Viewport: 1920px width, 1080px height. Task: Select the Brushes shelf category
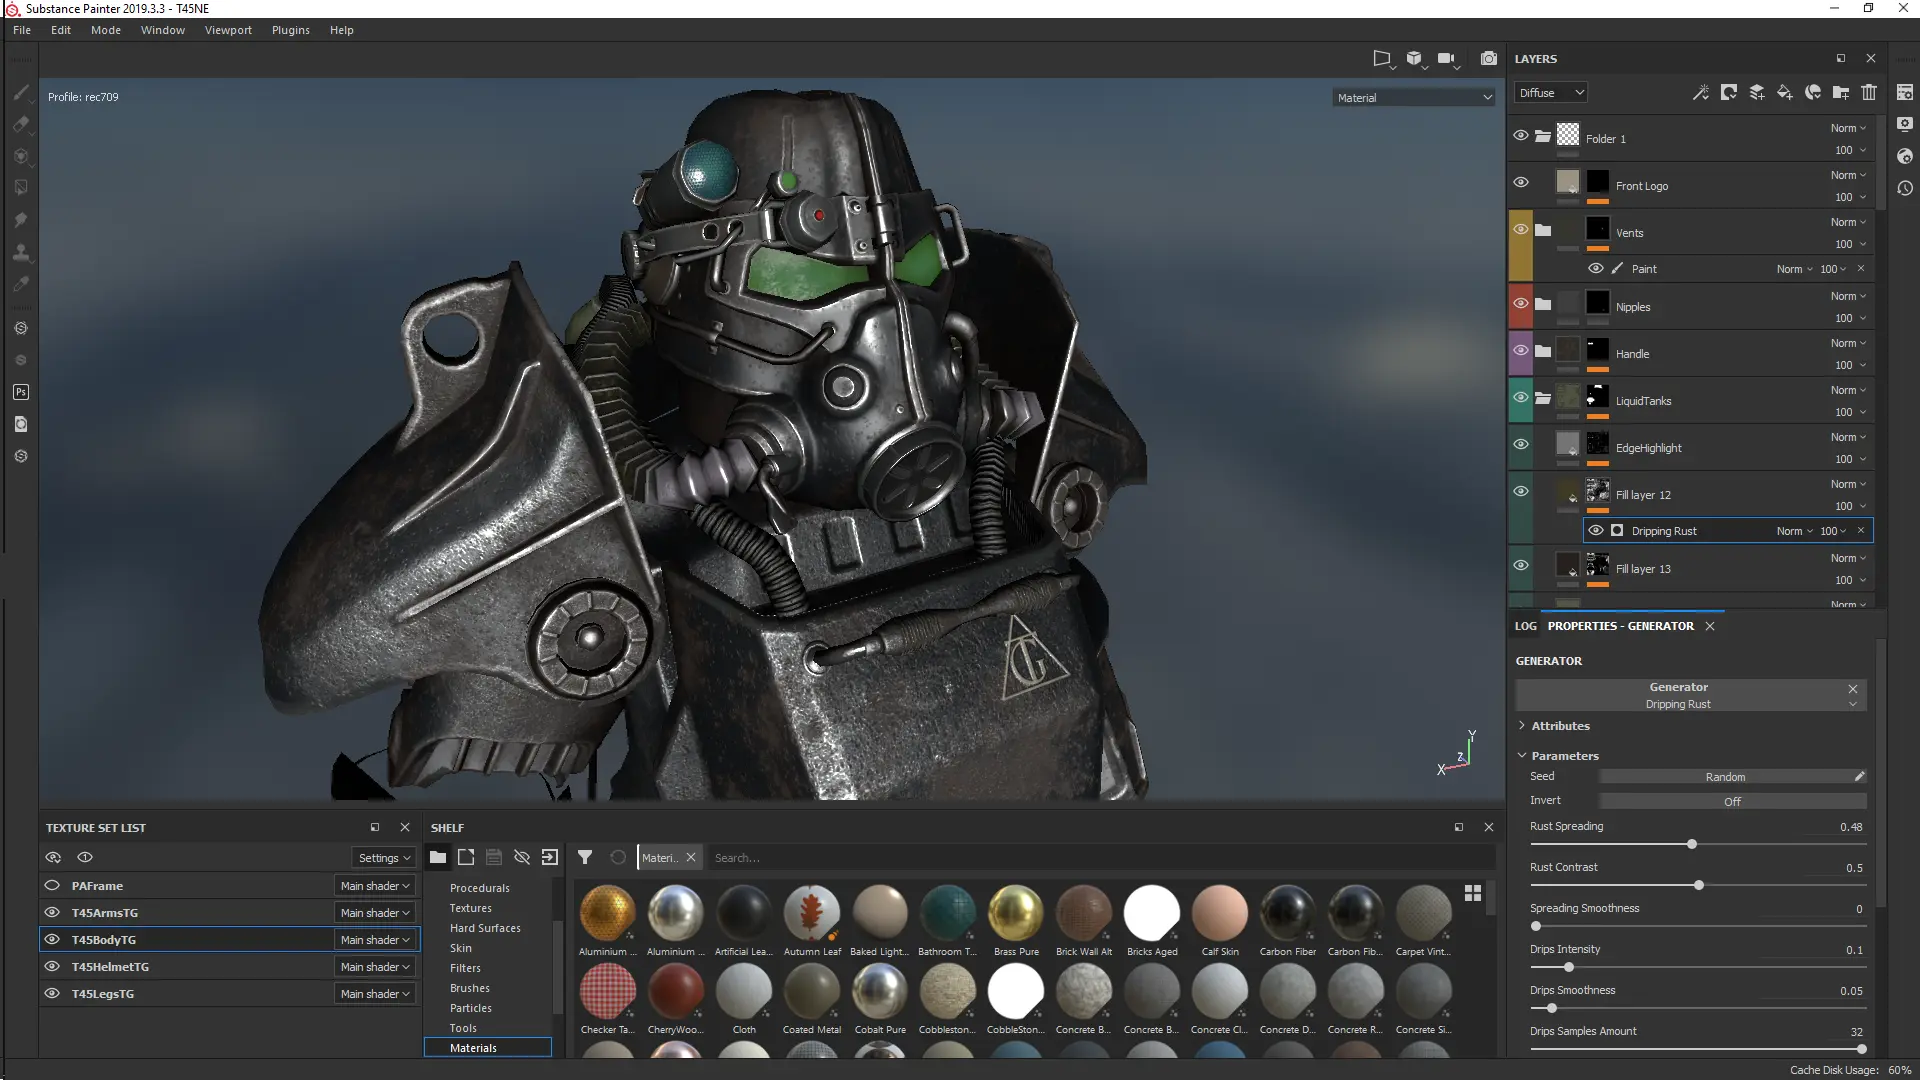click(x=470, y=988)
